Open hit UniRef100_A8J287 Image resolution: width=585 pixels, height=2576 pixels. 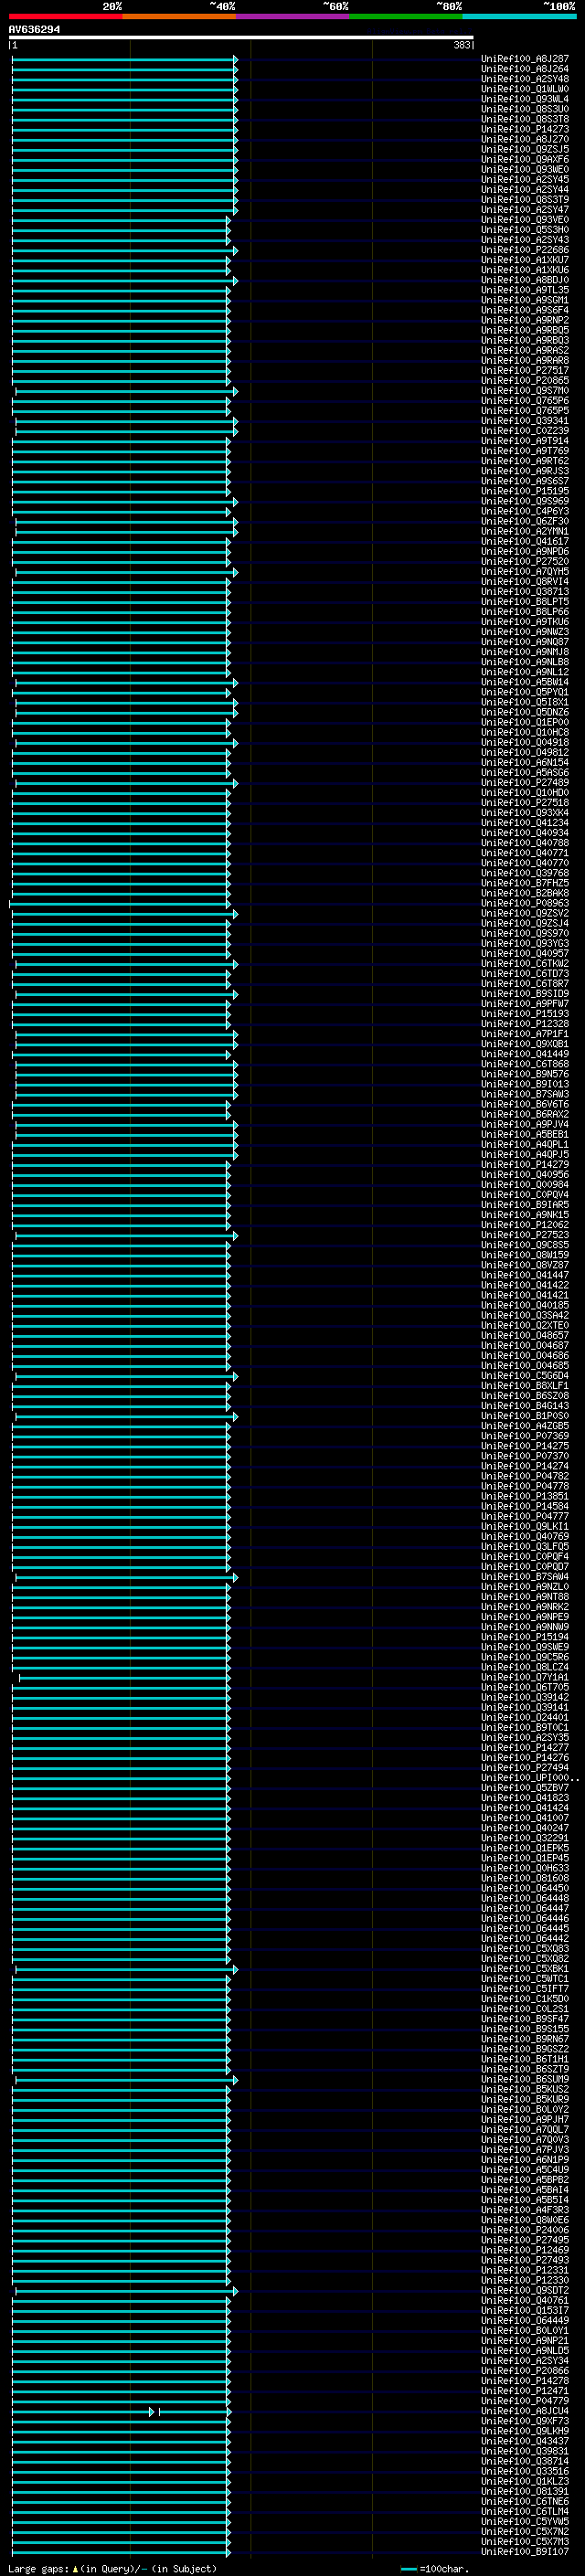click(525, 59)
